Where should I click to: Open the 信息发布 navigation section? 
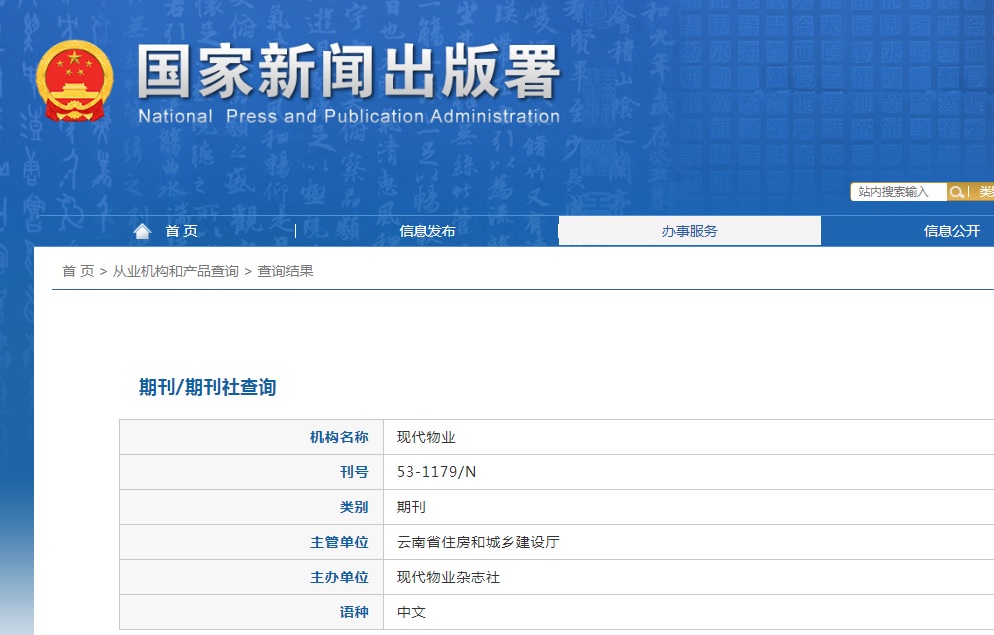click(x=426, y=230)
